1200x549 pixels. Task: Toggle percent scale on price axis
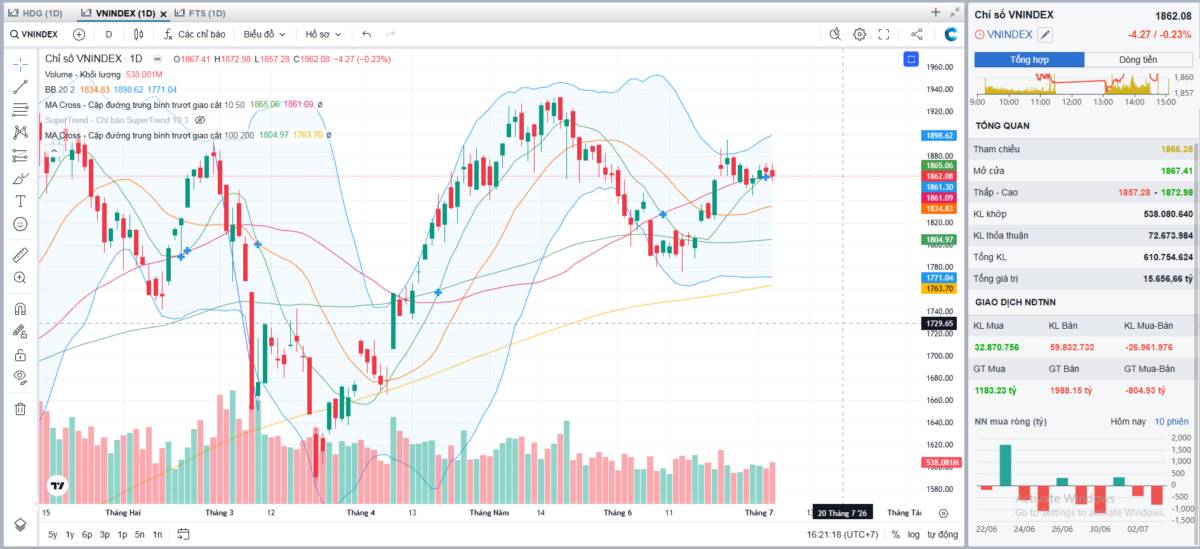tap(896, 534)
